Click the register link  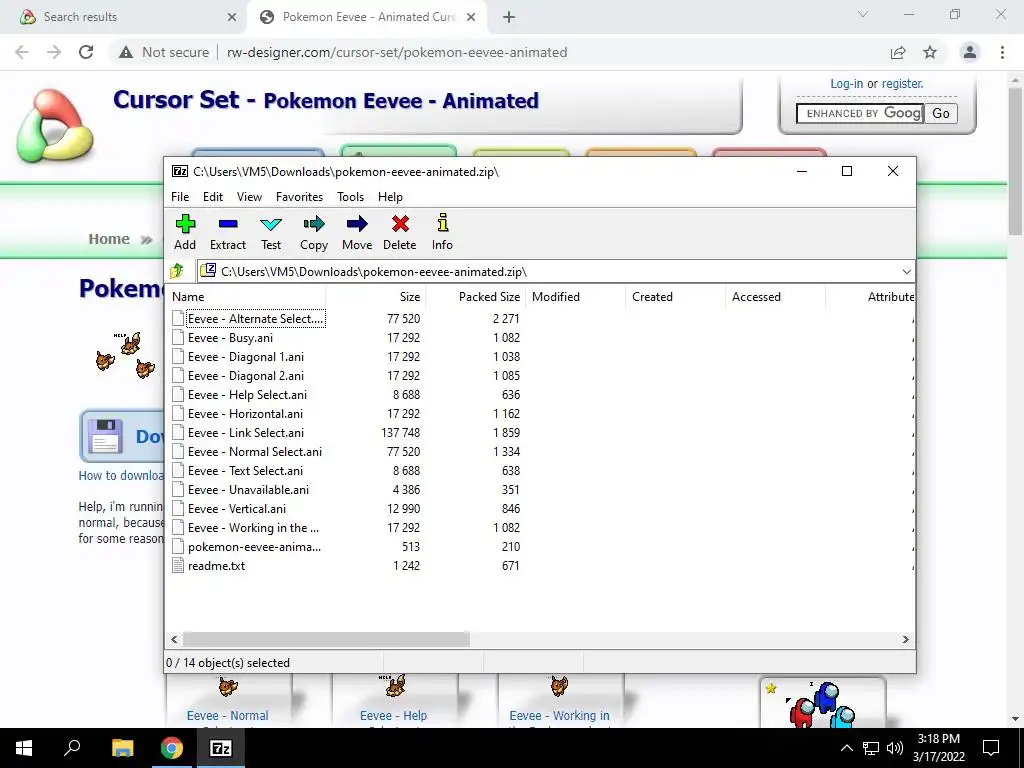[903, 84]
